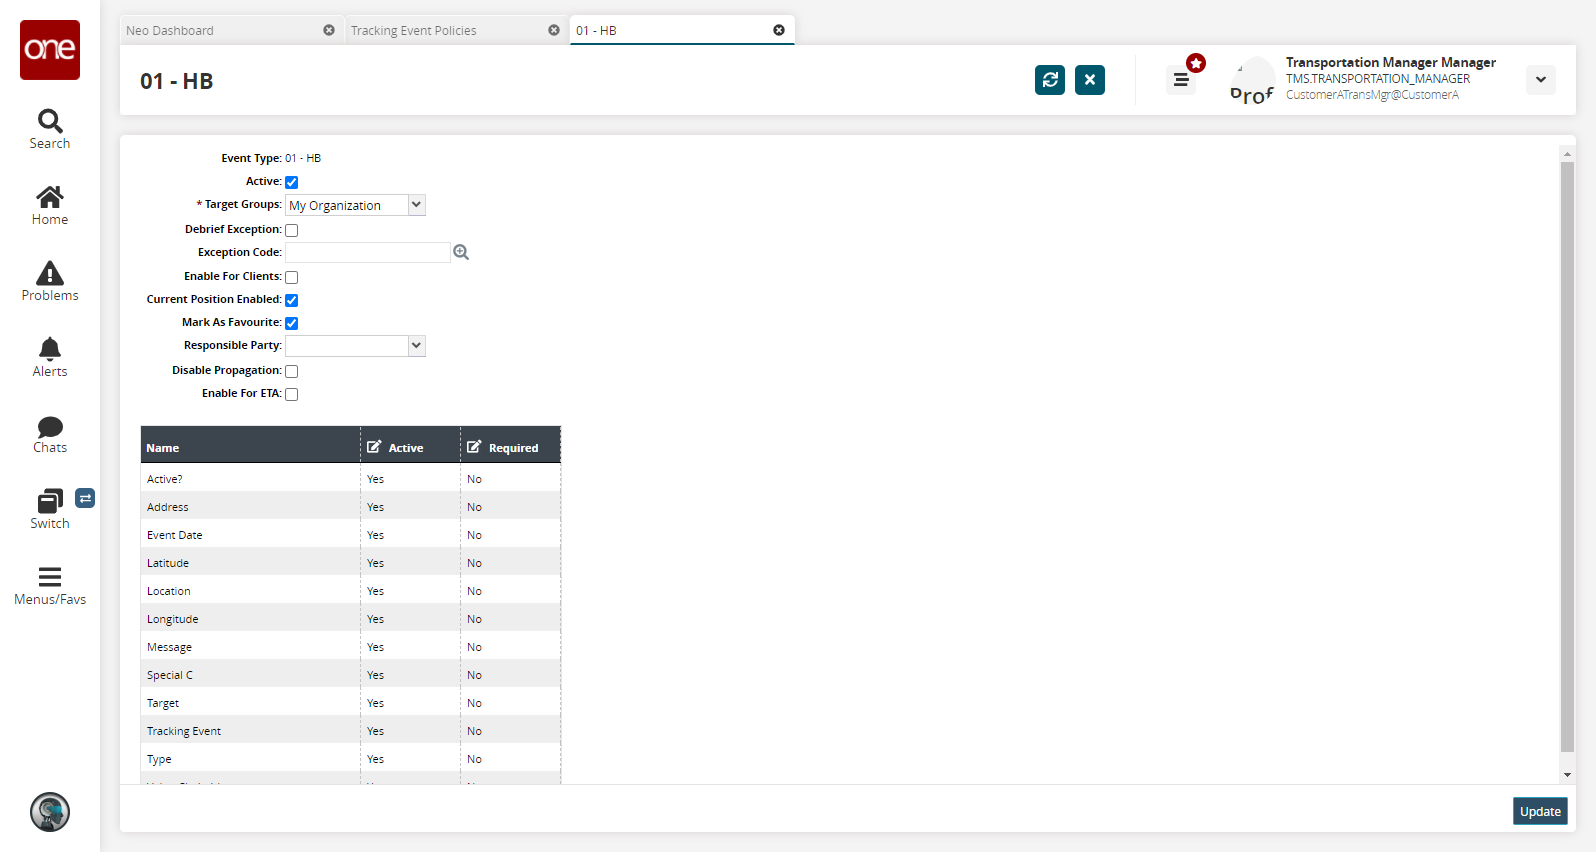The width and height of the screenshot is (1596, 852).
Task: Toggle the Enable For ETA checkbox
Action: [x=292, y=394]
